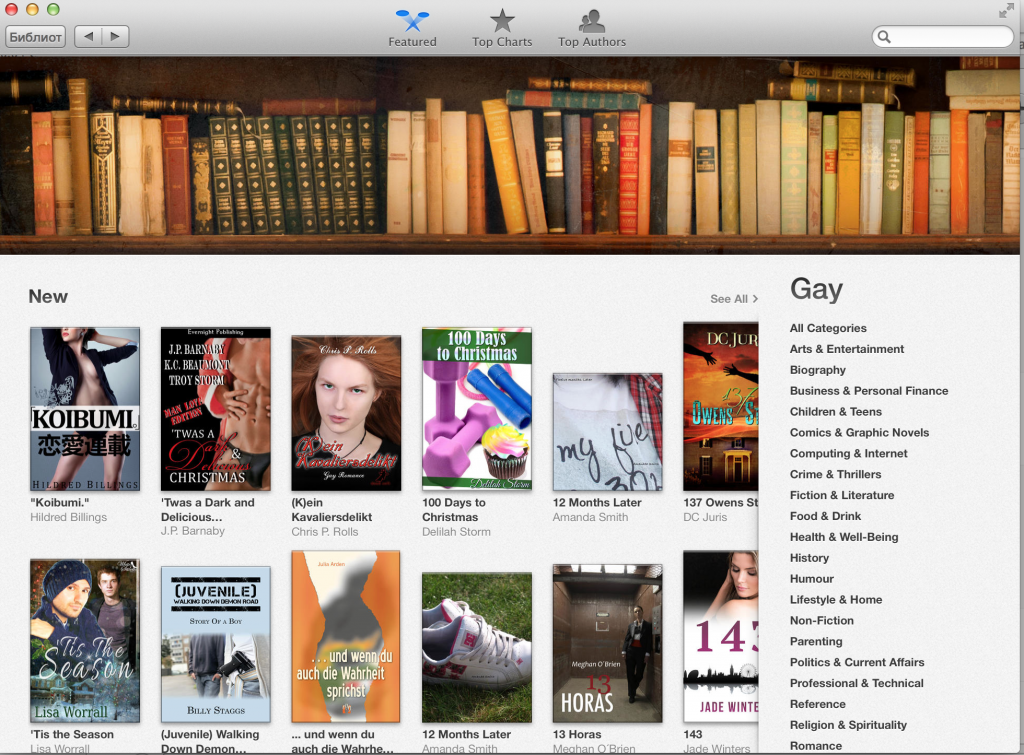The image size is (1024, 755).
Task: Open sneaker cover of 12 Months Later
Action: (x=477, y=647)
